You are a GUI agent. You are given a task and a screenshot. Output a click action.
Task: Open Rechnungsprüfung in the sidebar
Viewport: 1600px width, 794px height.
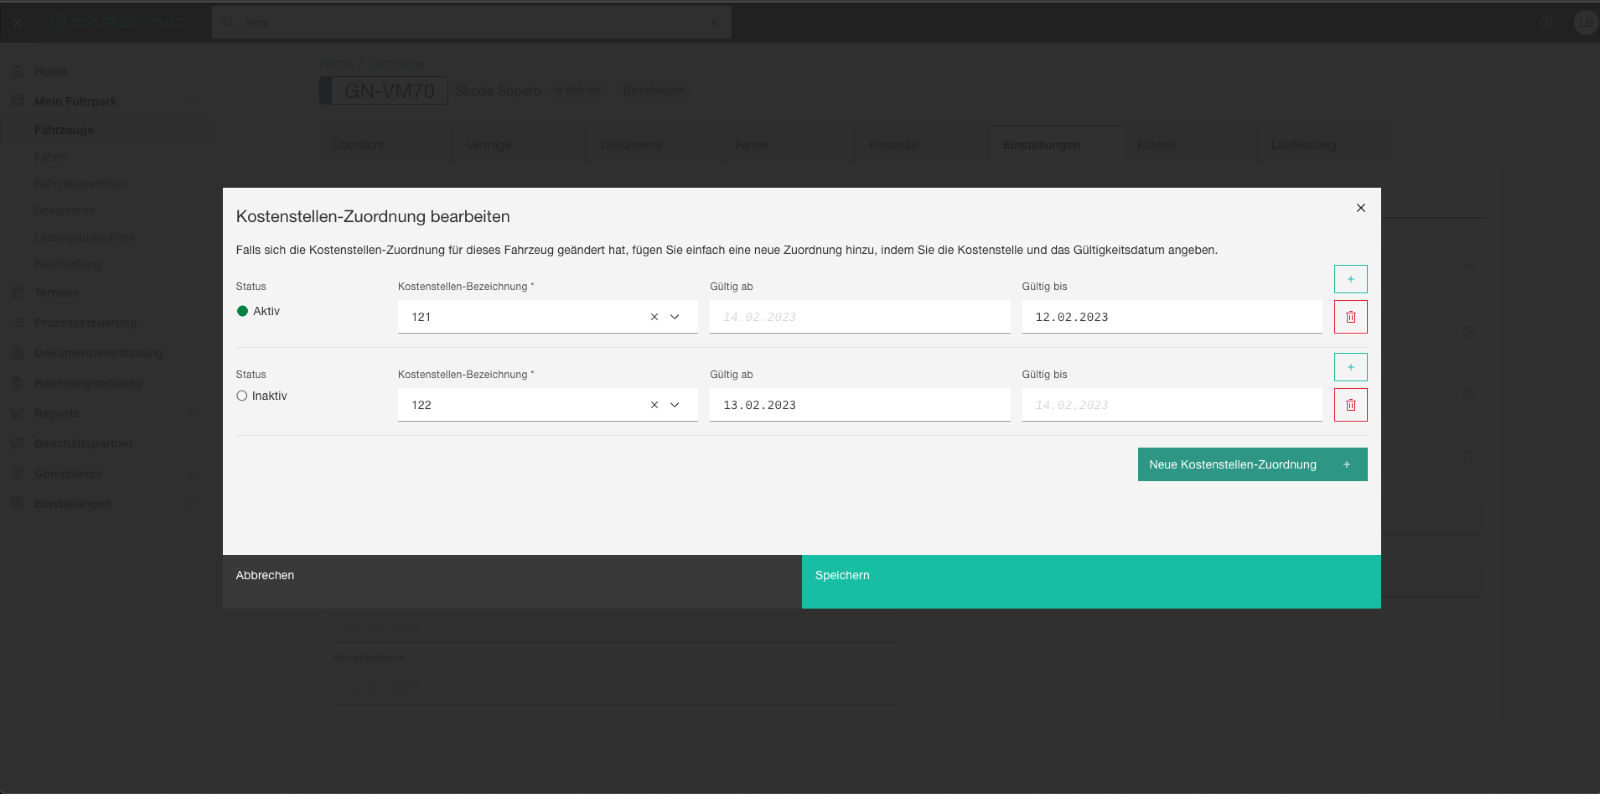click(x=88, y=383)
